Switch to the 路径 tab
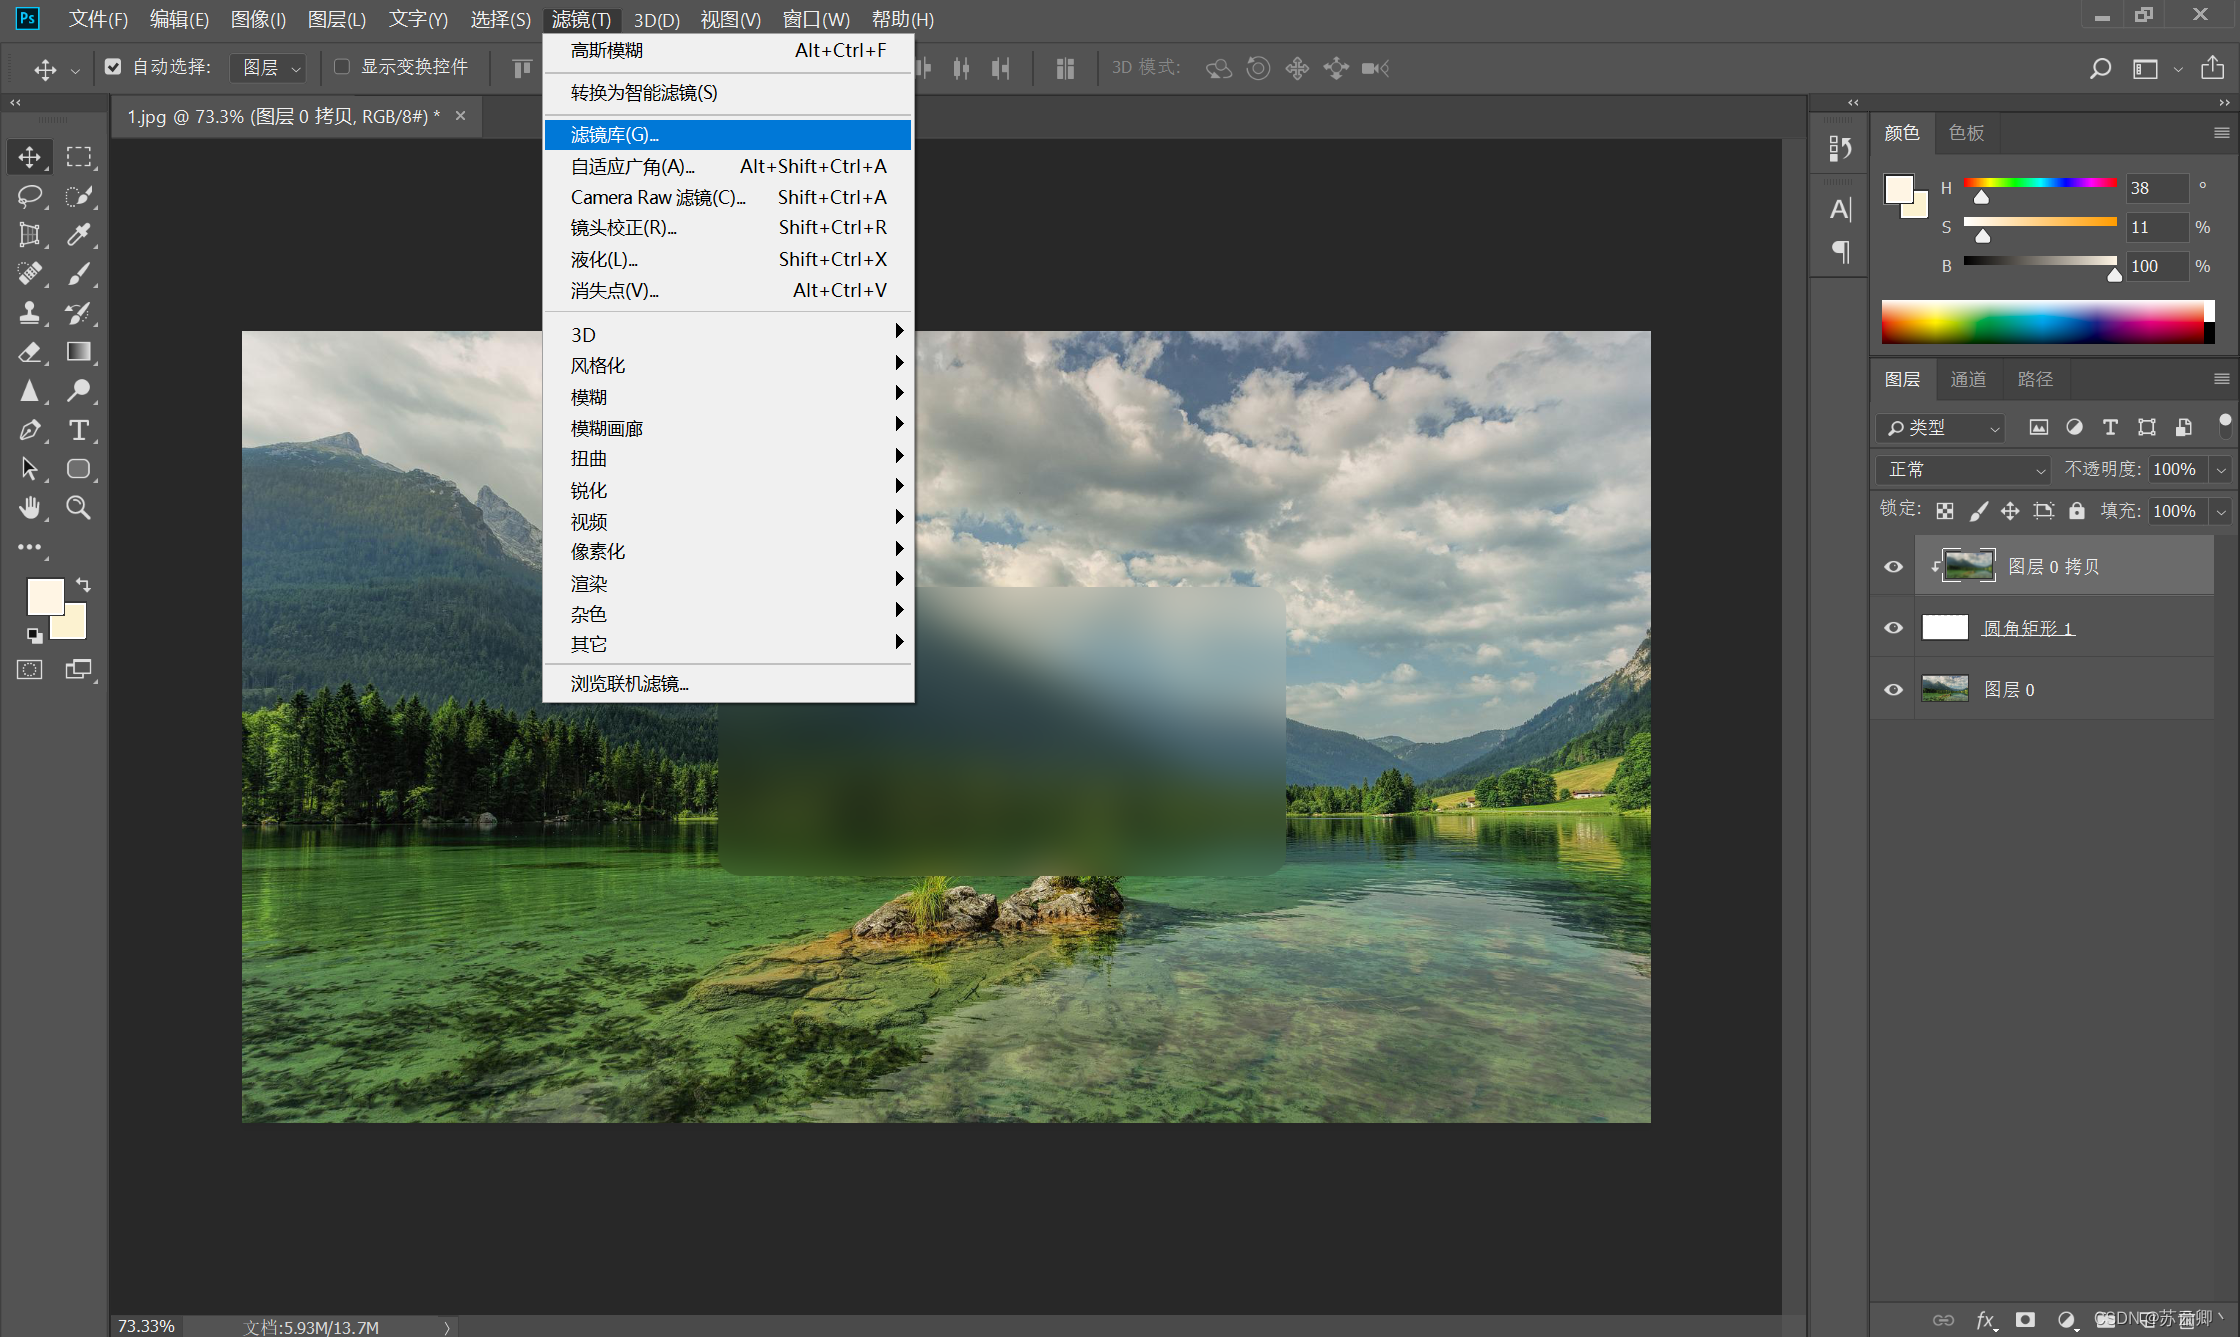 2035,379
